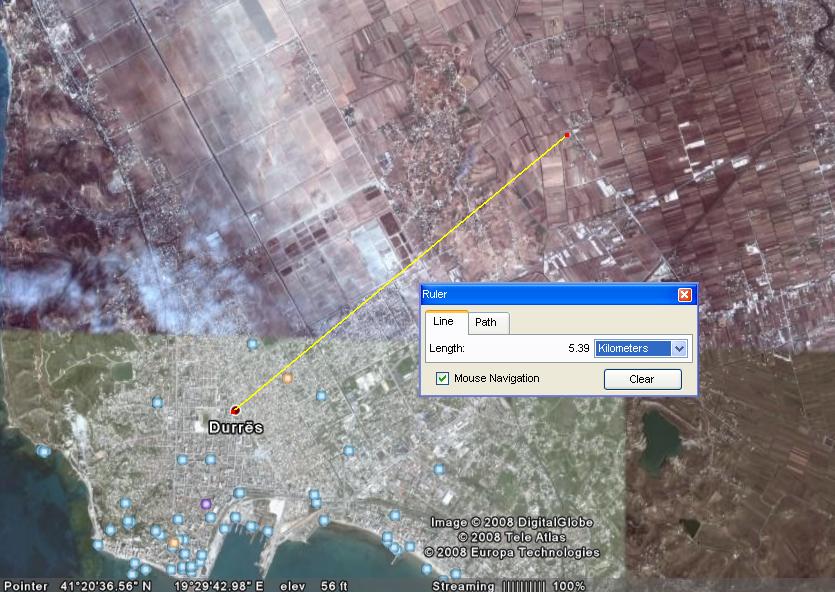This screenshot has height=592, width=835.
Task: Uncheck the Mouse Navigation checkbox
Action: coord(443,379)
